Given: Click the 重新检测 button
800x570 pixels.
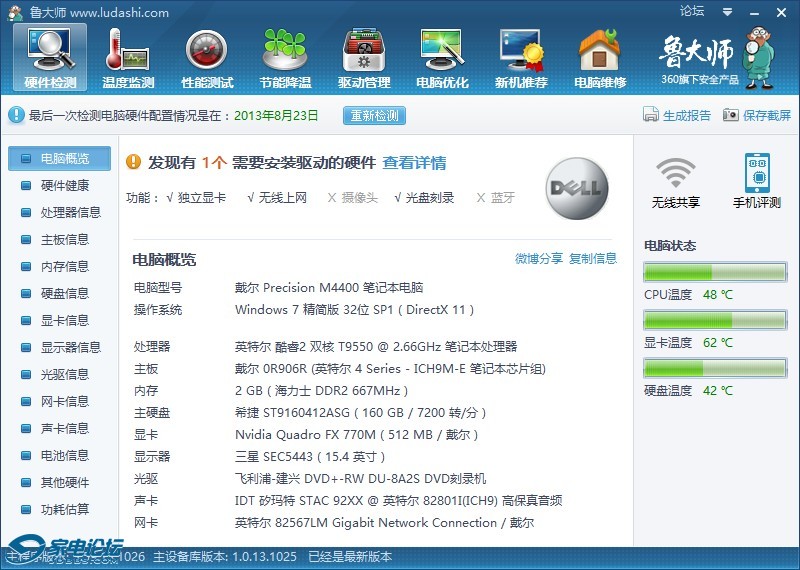Looking at the screenshot, I should point(375,115).
